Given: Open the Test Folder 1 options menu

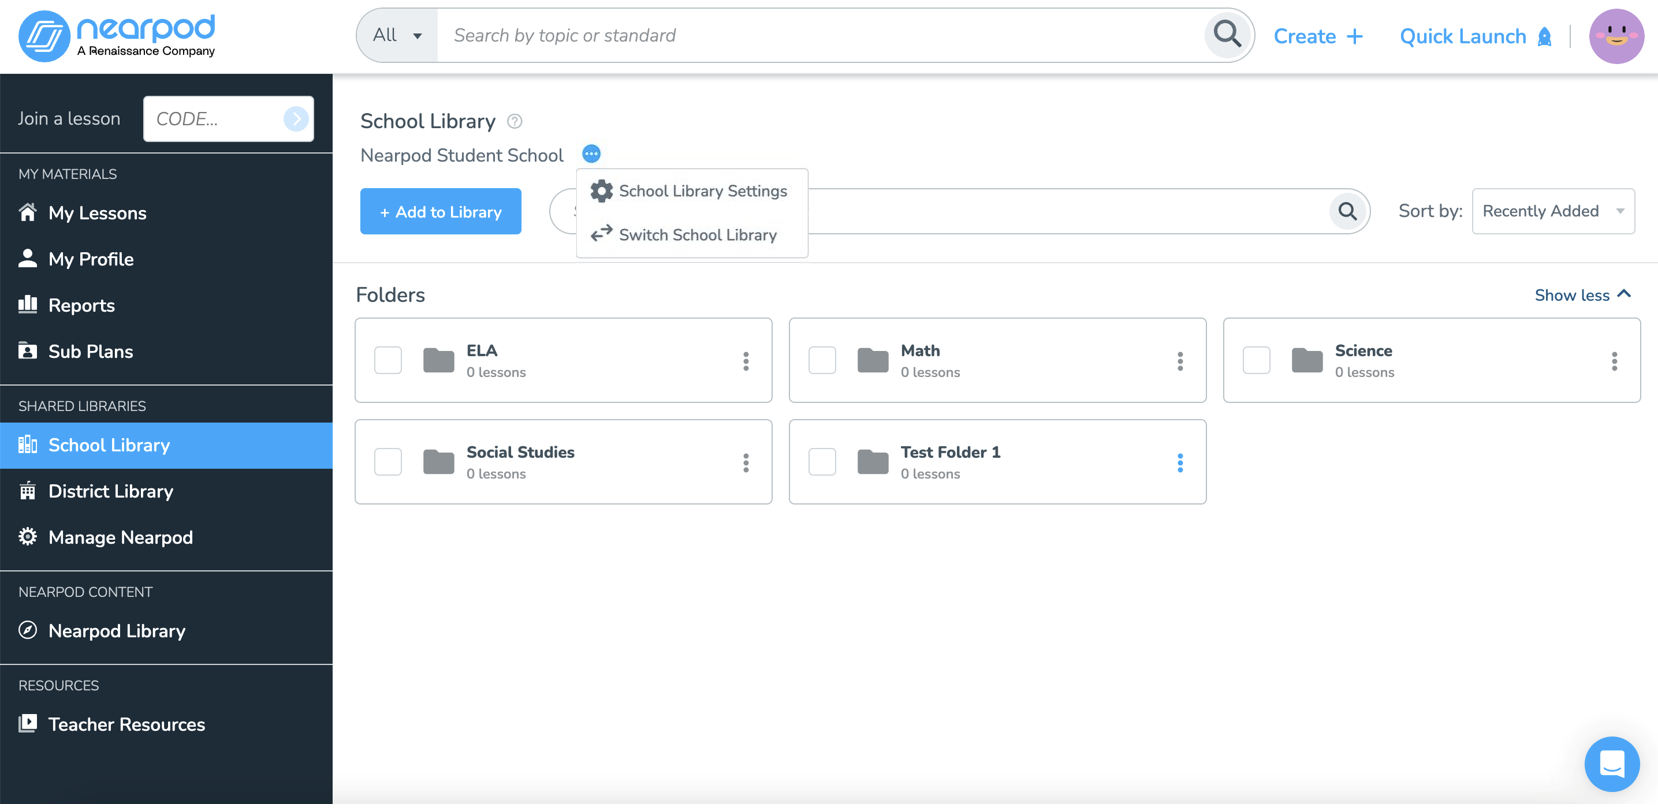Looking at the screenshot, I should click(1180, 463).
